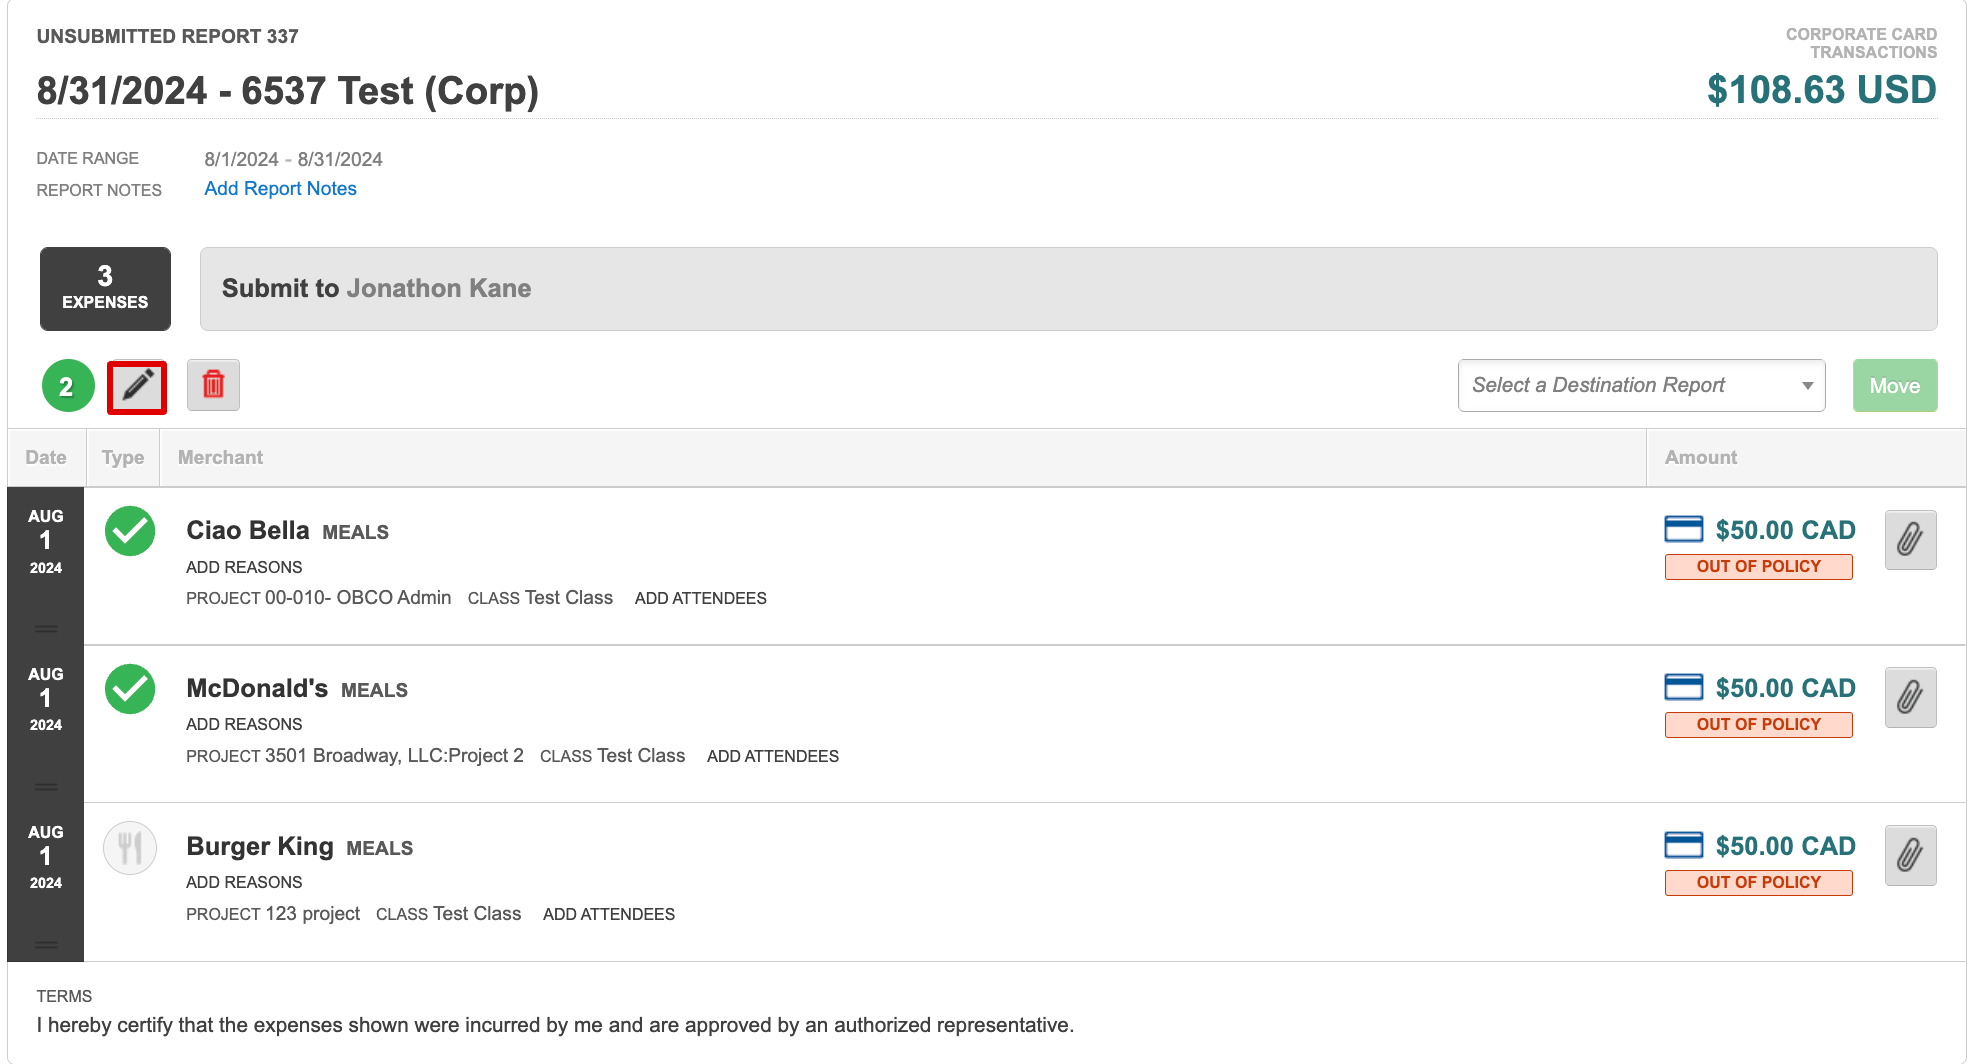The height and width of the screenshot is (1064, 1968).
Task: Click the pencil edit icon
Action: coord(137,386)
